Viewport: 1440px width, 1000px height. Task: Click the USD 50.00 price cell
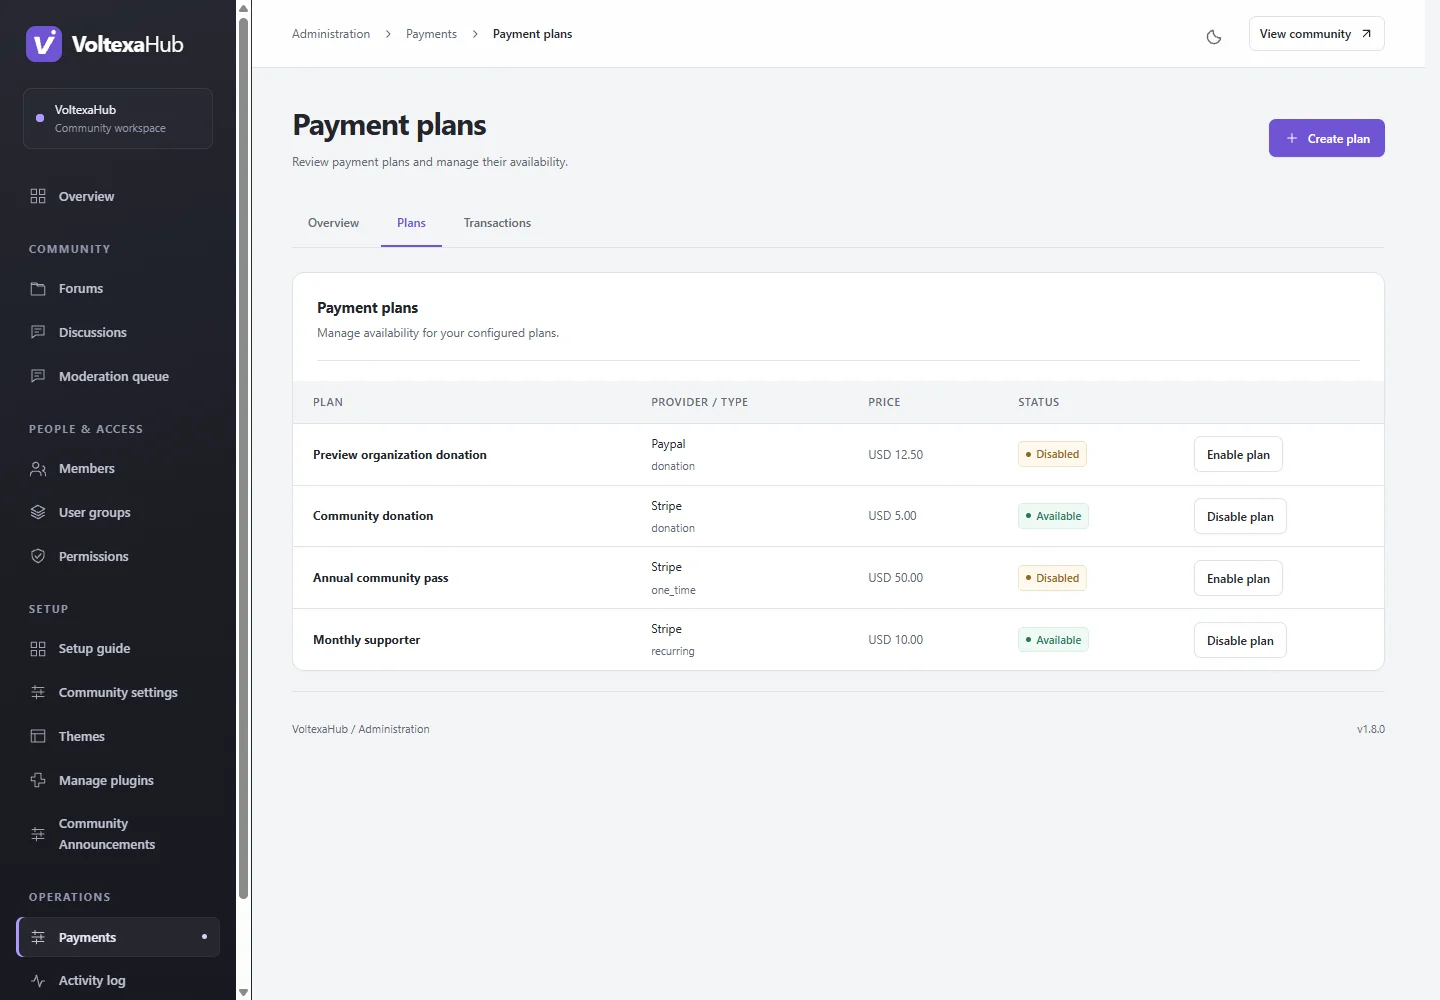pos(895,578)
